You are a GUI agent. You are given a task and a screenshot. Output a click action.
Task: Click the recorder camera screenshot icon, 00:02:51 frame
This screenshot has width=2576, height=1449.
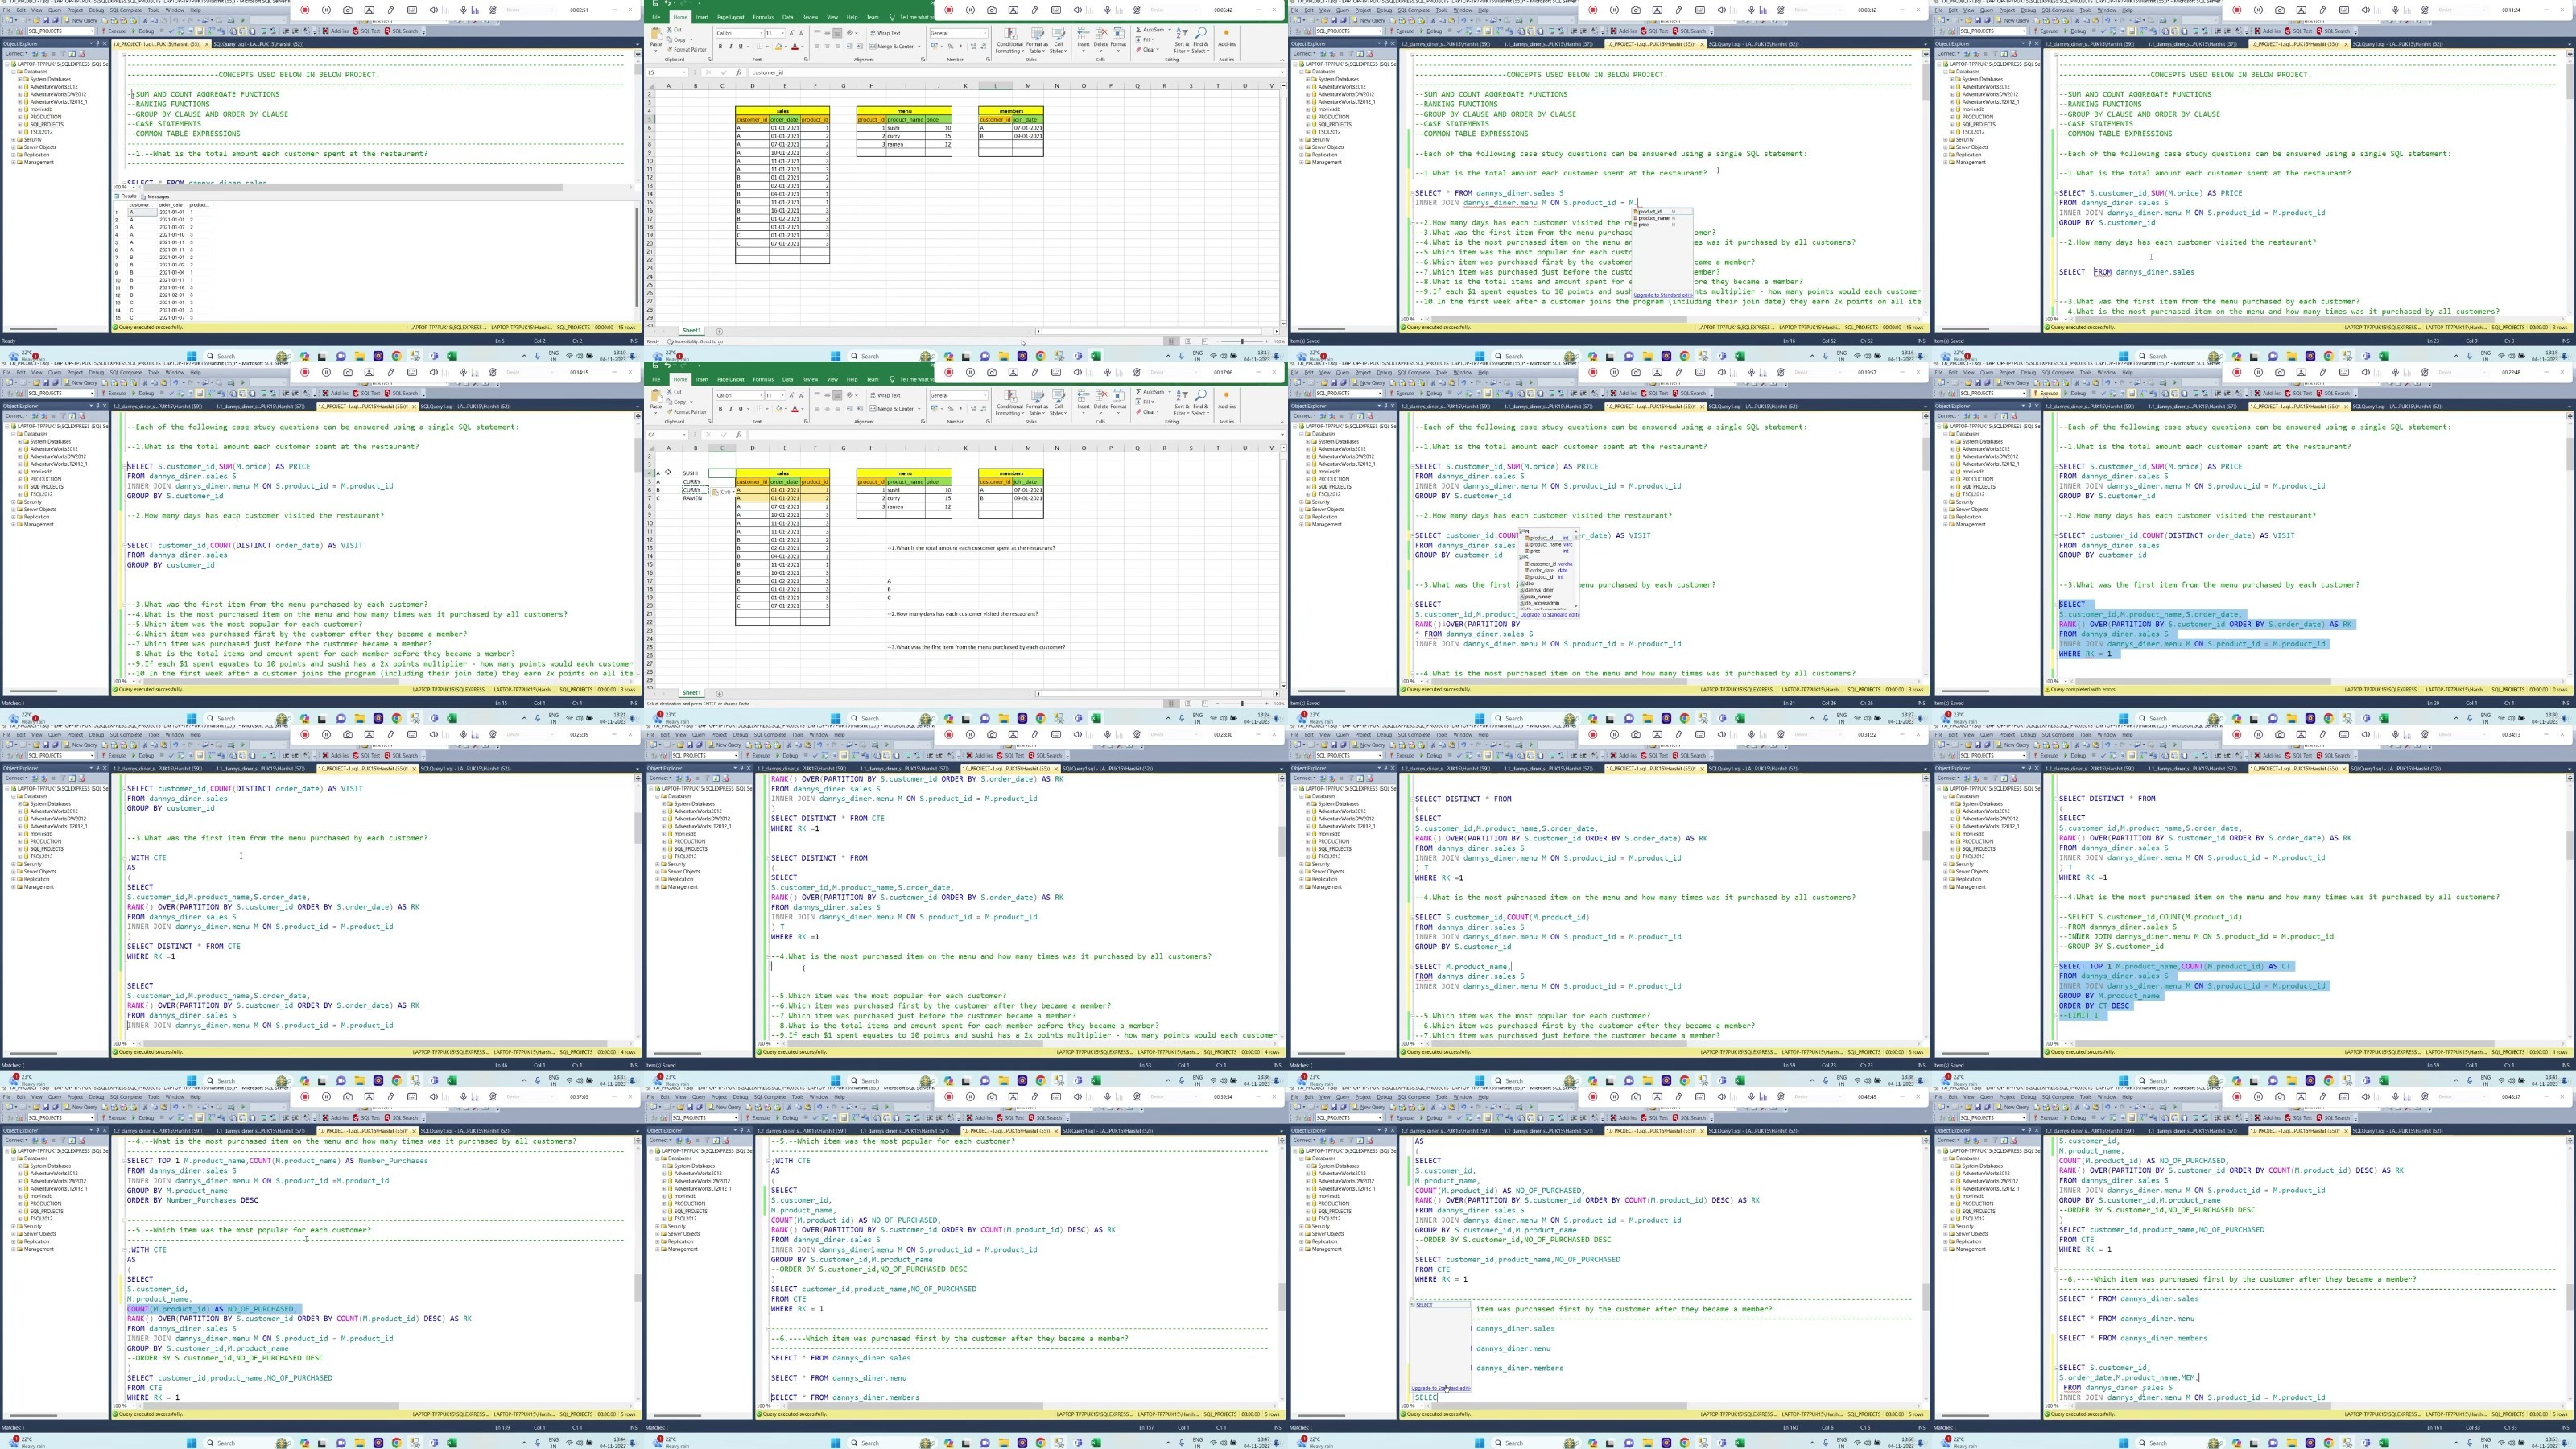(348, 10)
